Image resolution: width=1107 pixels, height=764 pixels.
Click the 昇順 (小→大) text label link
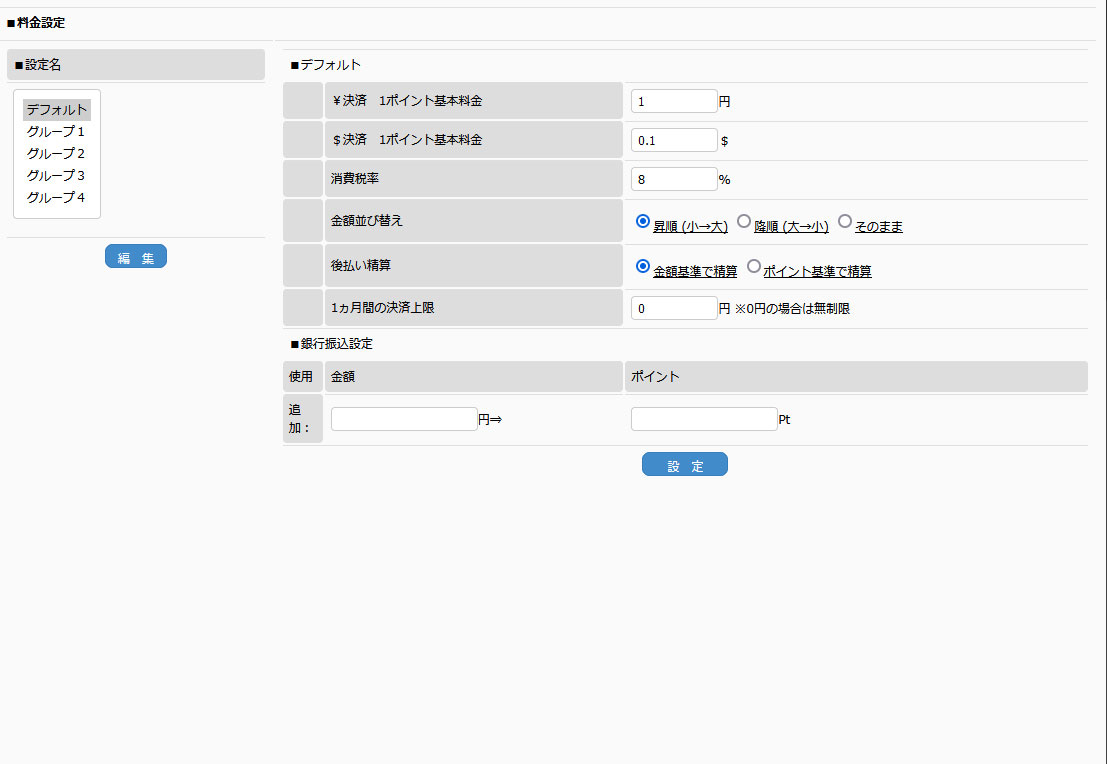(x=690, y=227)
